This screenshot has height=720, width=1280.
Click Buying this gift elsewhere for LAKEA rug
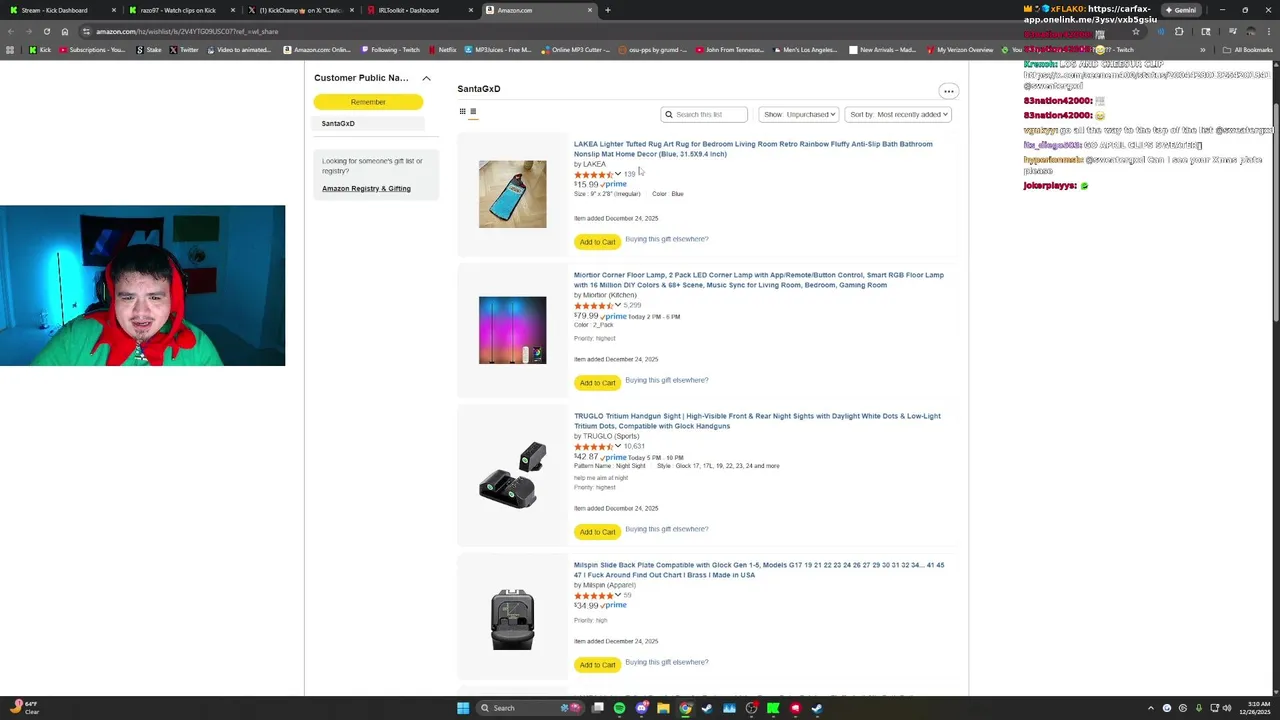[666, 239]
